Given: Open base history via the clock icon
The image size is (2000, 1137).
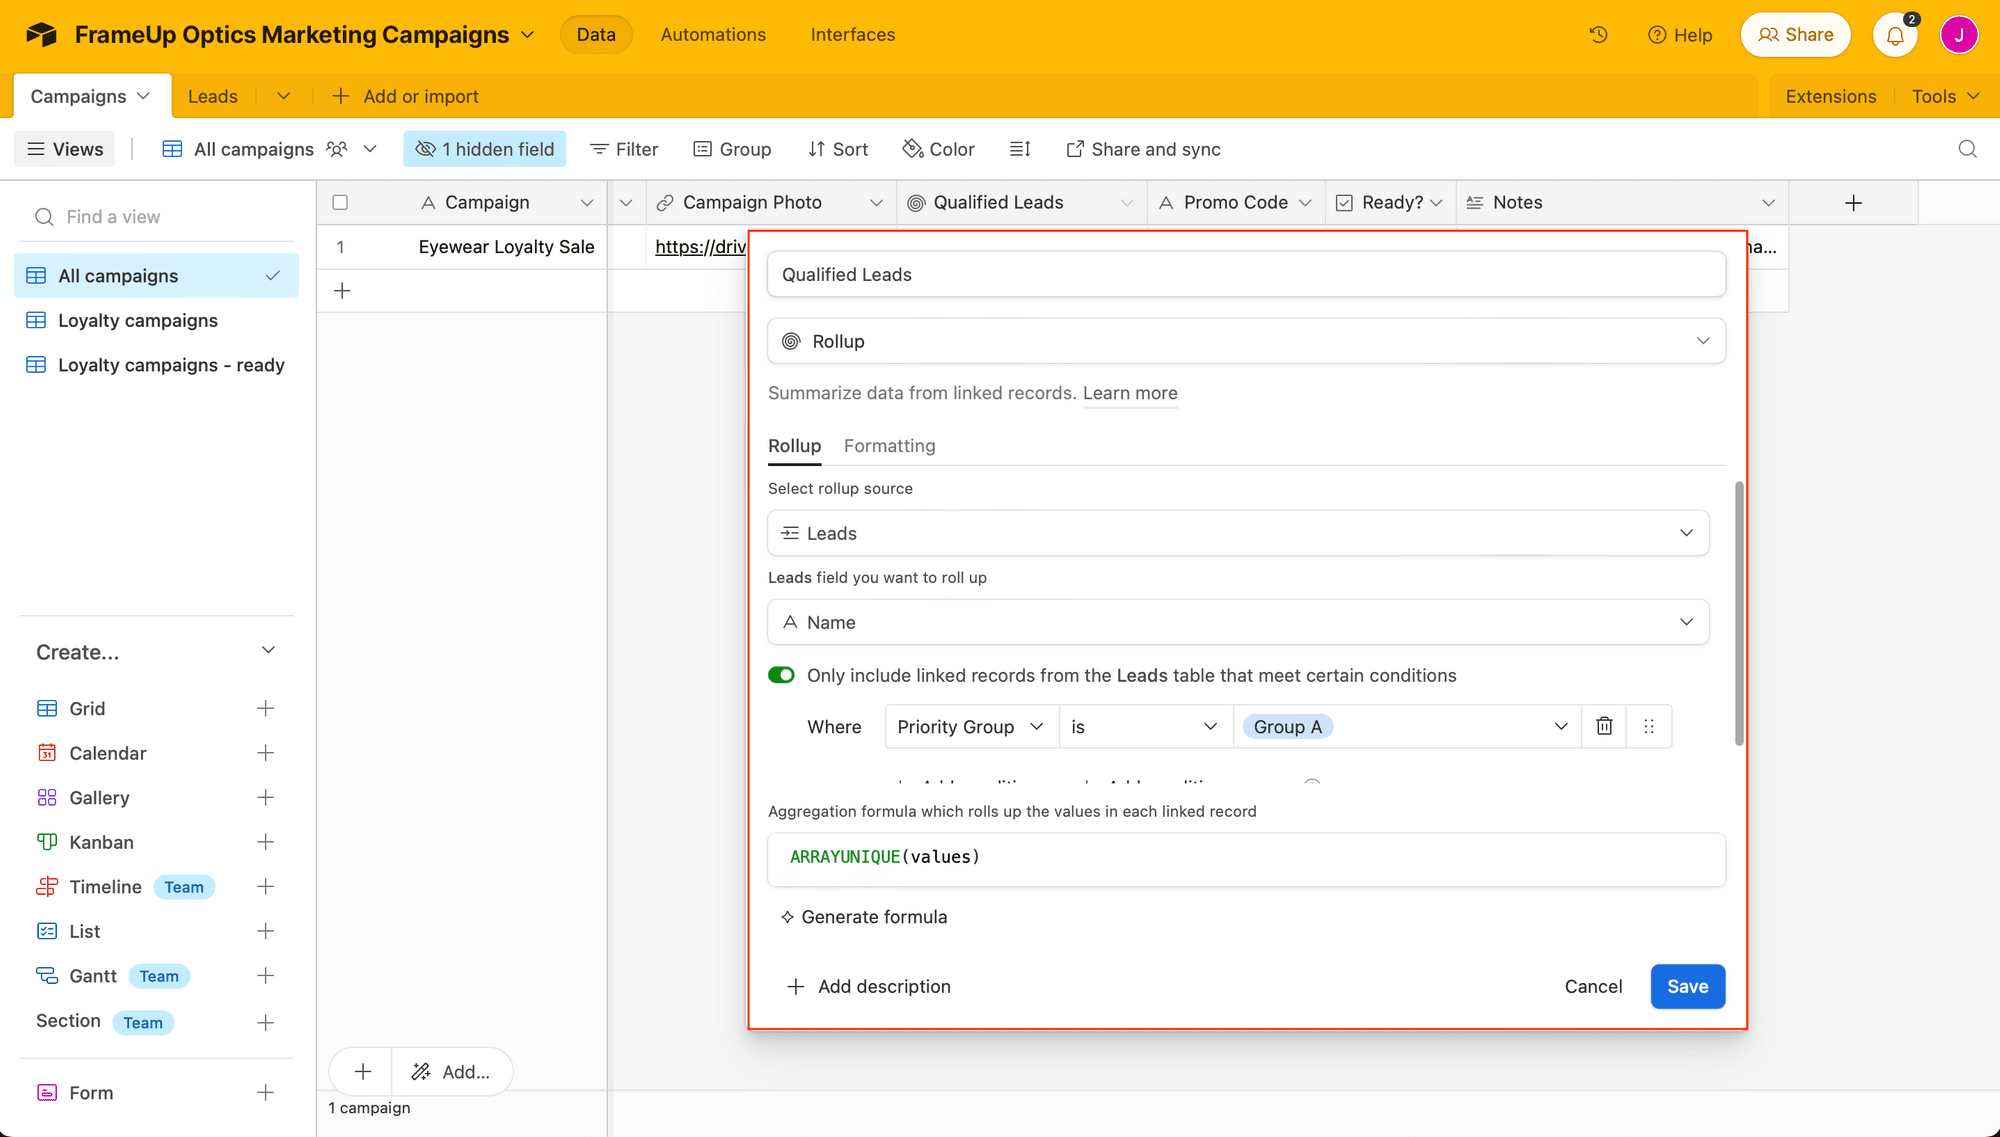Looking at the screenshot, I should [1598, 33].
